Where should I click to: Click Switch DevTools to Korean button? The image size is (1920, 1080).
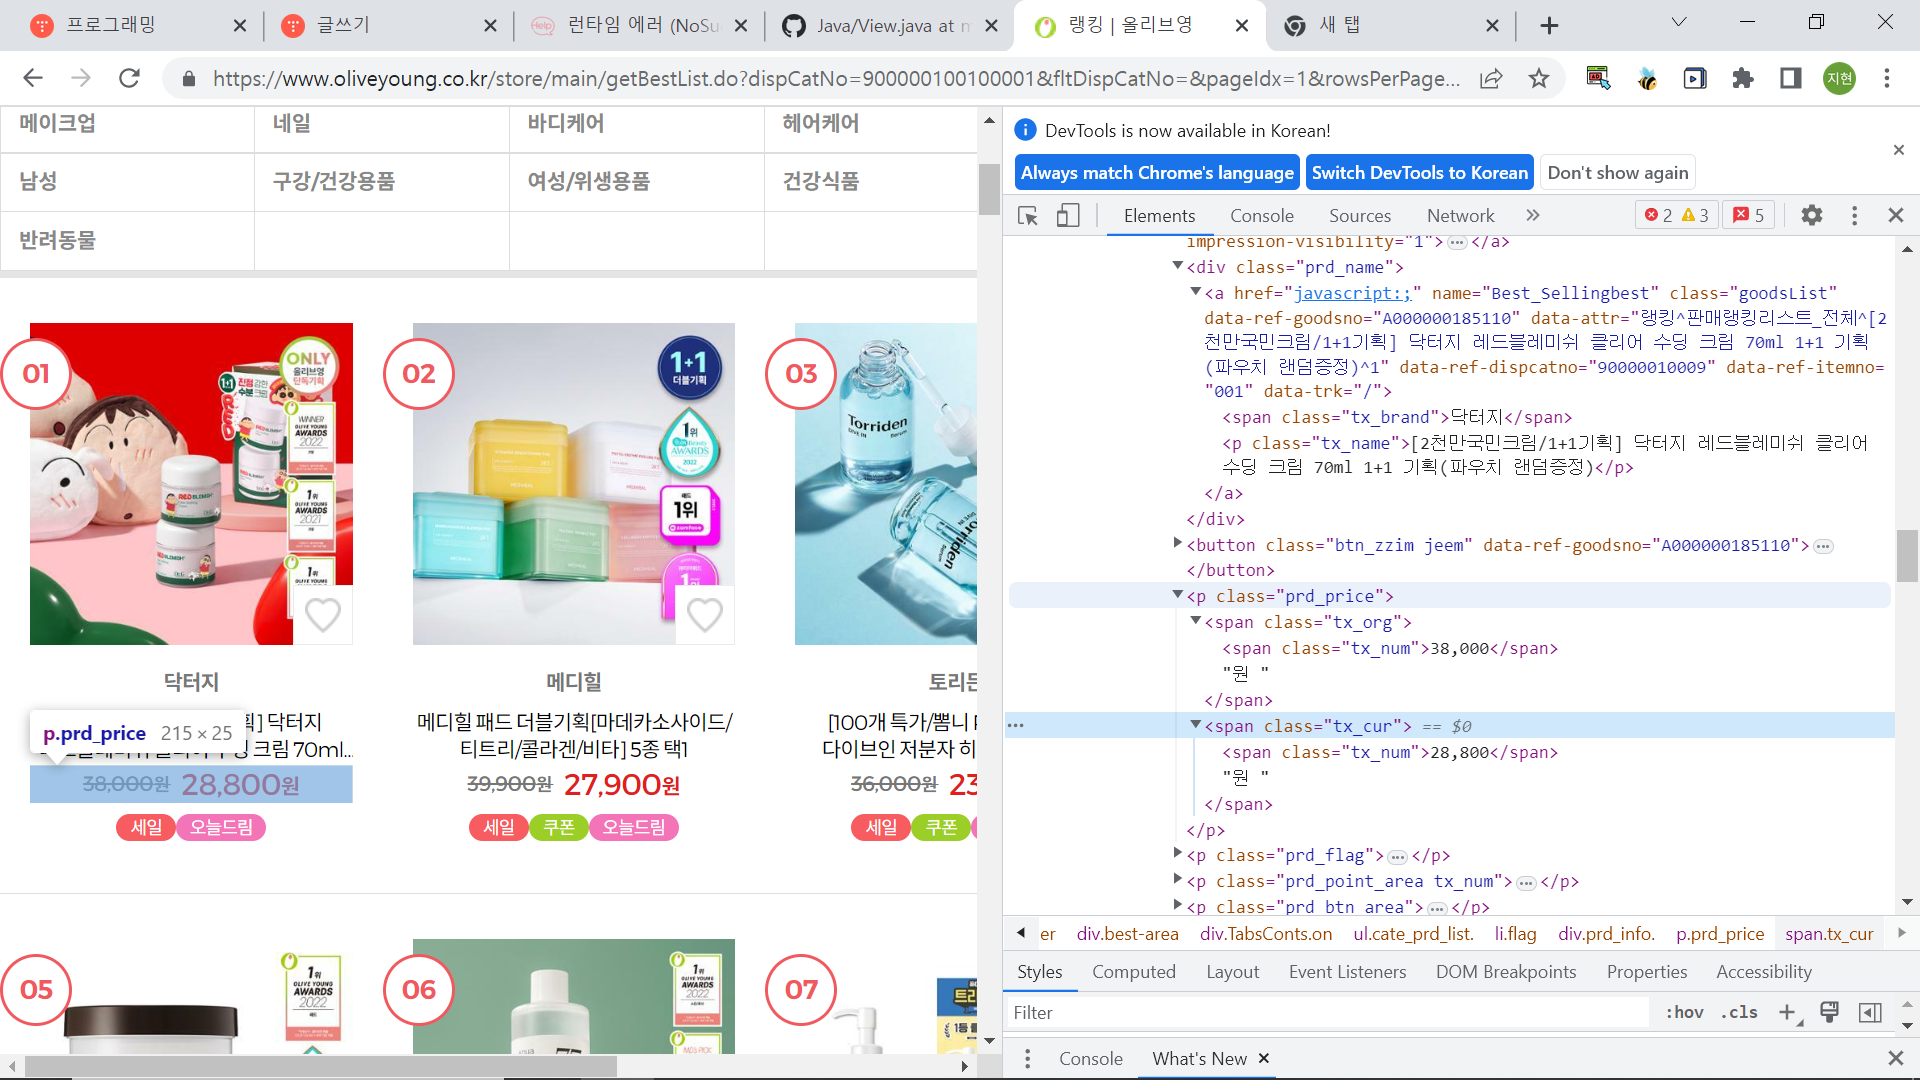pos(1419,172)
